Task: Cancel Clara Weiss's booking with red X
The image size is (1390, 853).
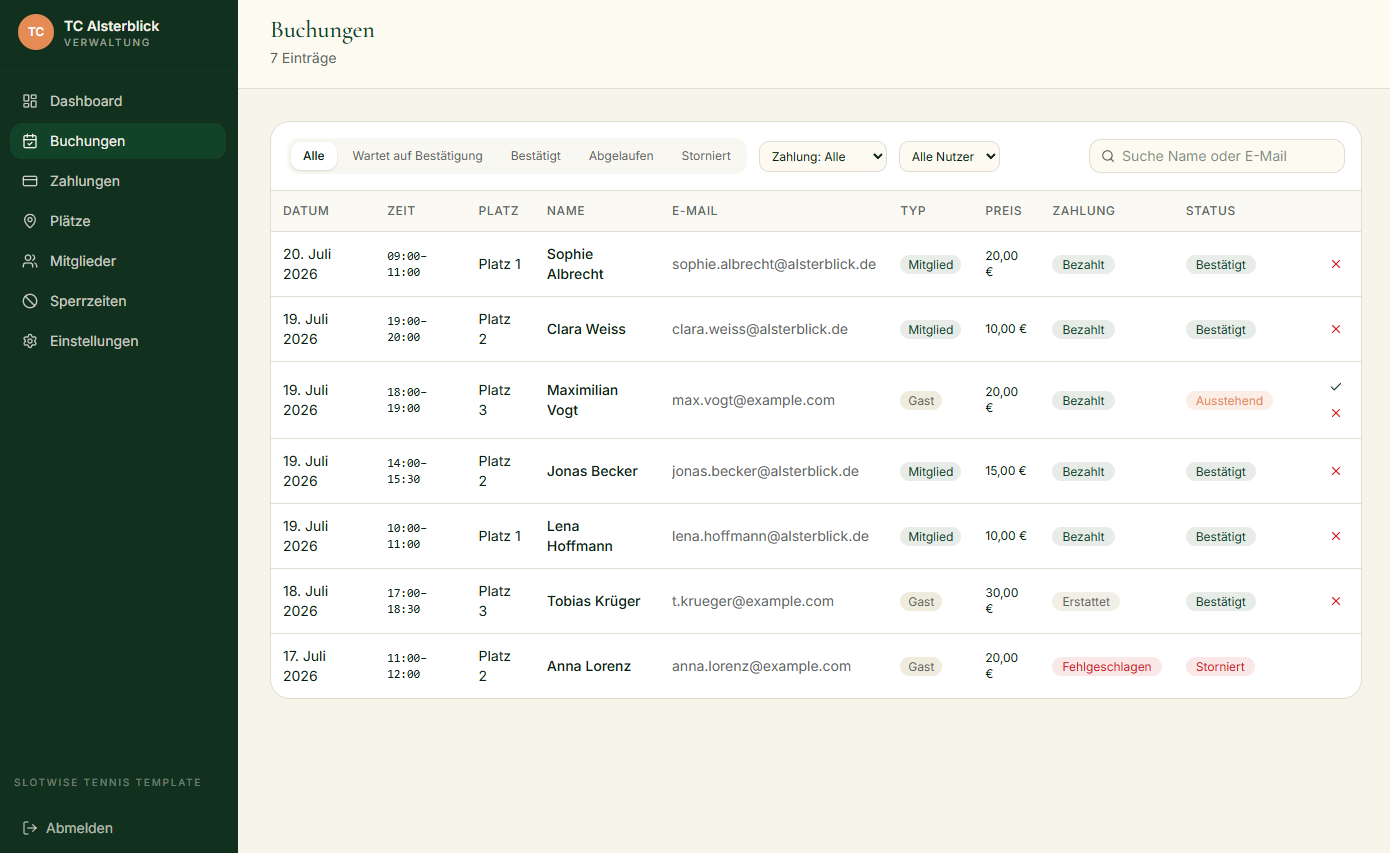Action: point(1336,329)
